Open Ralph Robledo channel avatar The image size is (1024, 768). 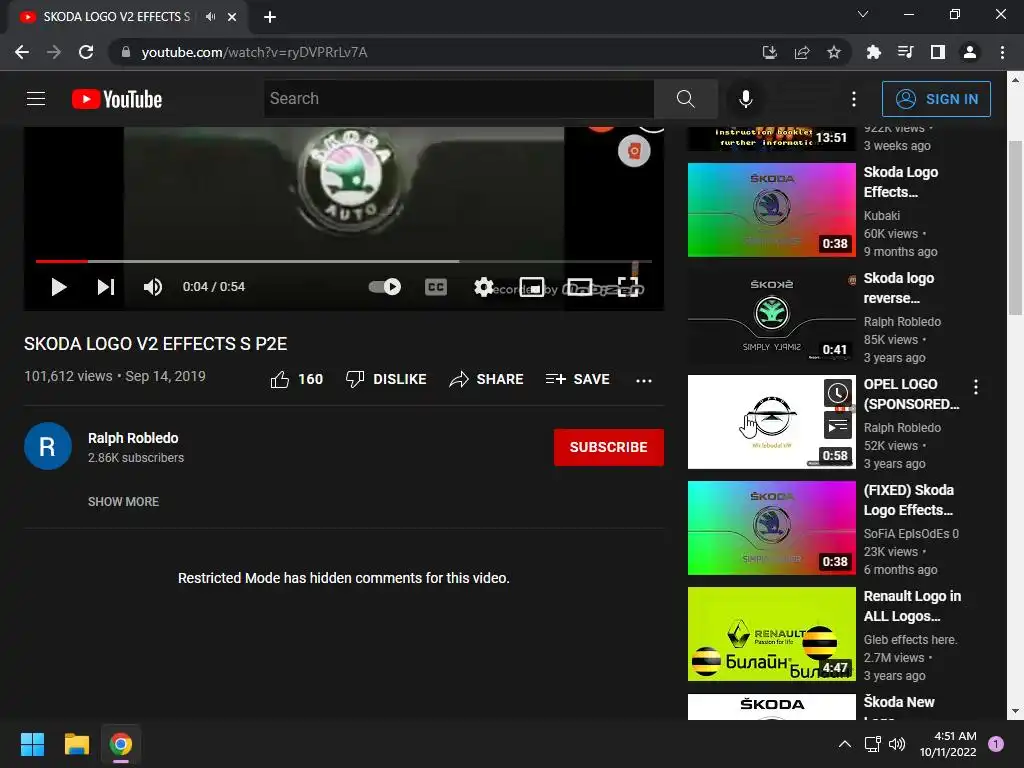pos(48,446)
